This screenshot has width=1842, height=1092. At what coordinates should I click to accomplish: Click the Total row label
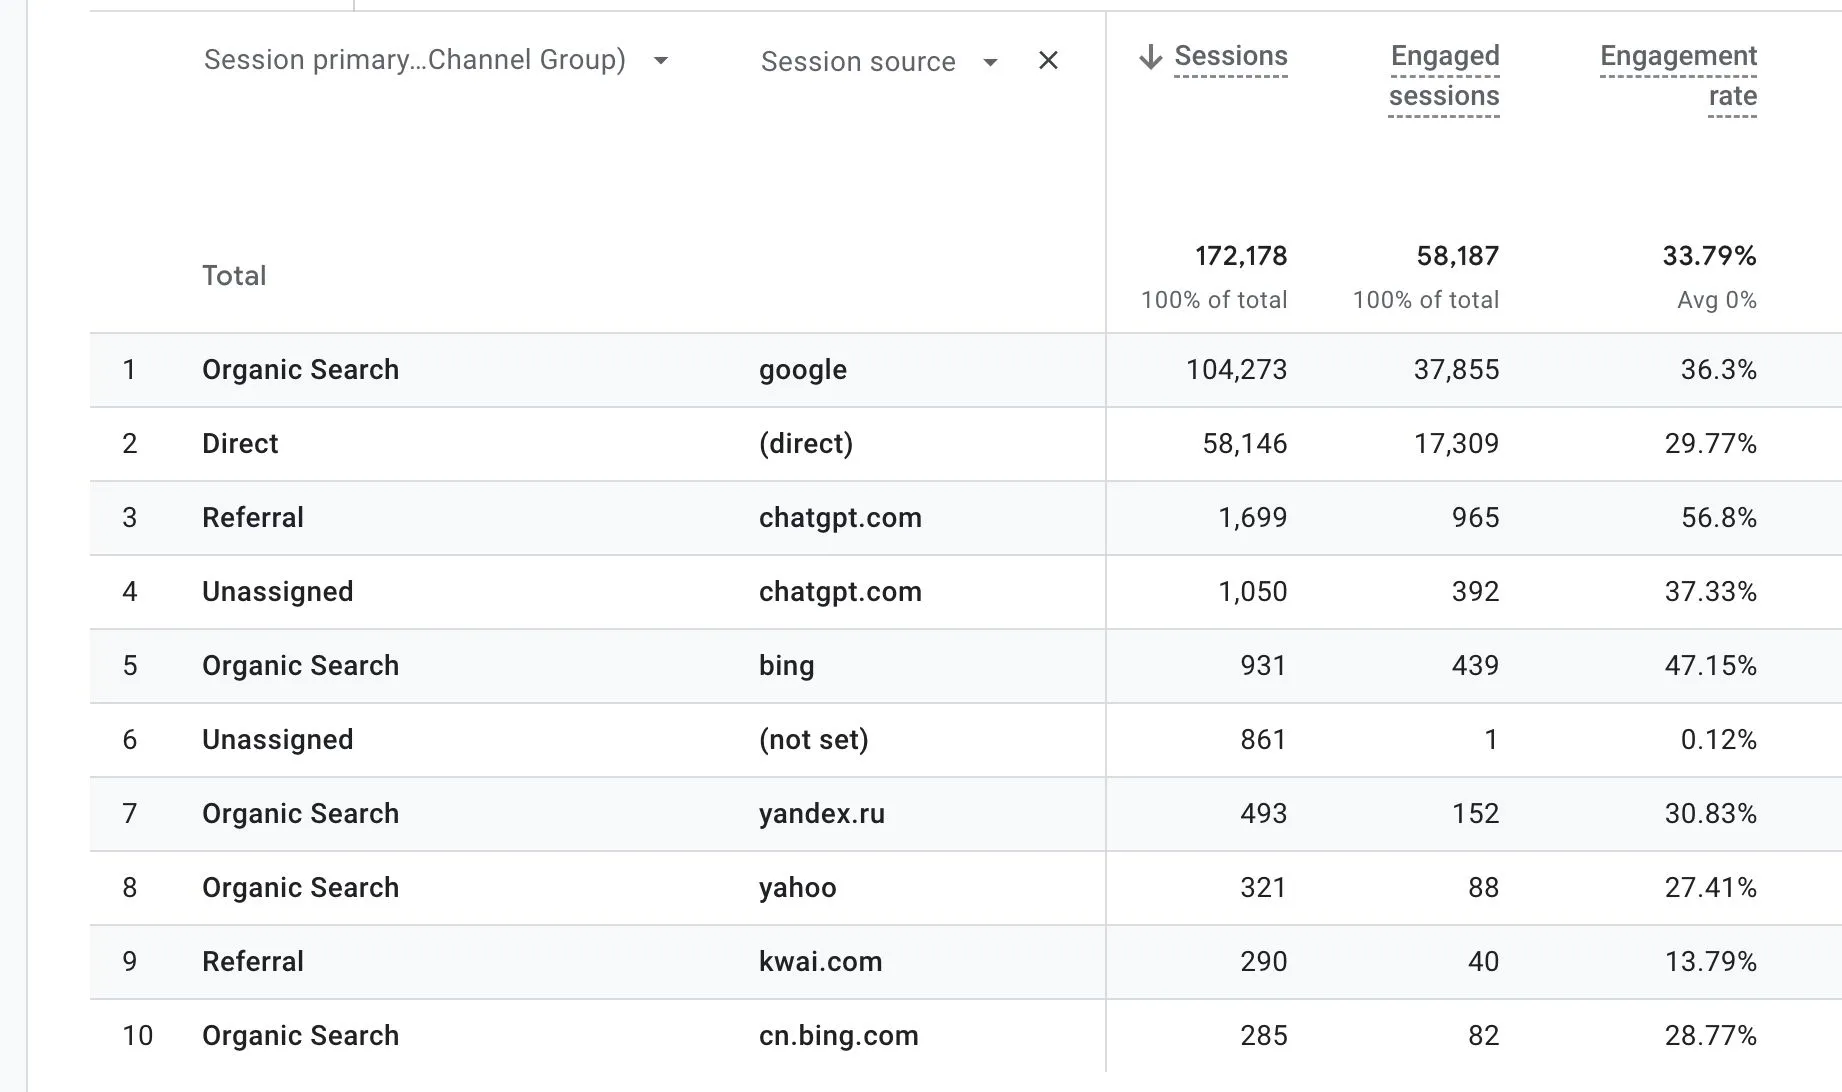[234, 276]
